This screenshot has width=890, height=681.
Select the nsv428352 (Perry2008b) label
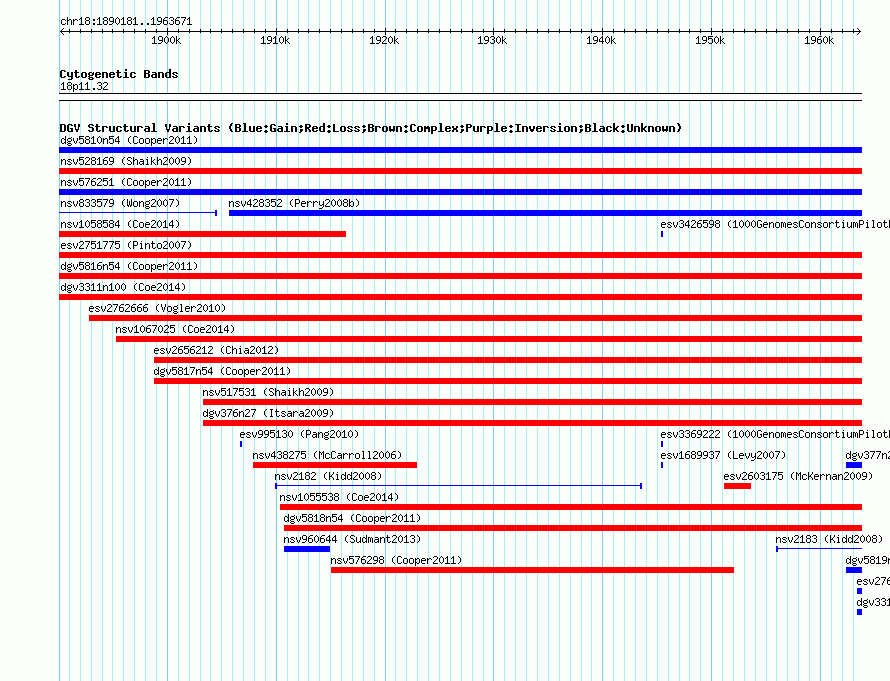[294, 203]
